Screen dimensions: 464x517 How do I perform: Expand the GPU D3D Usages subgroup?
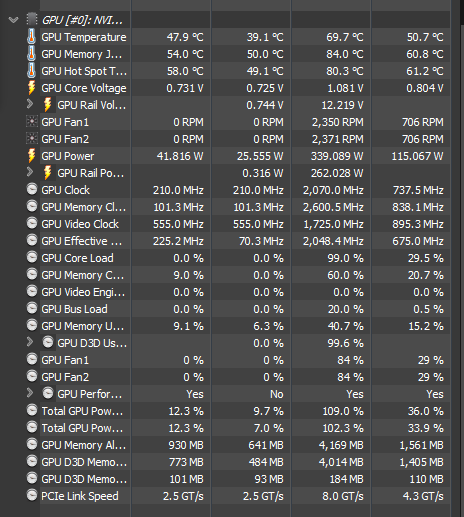[30, 342]
